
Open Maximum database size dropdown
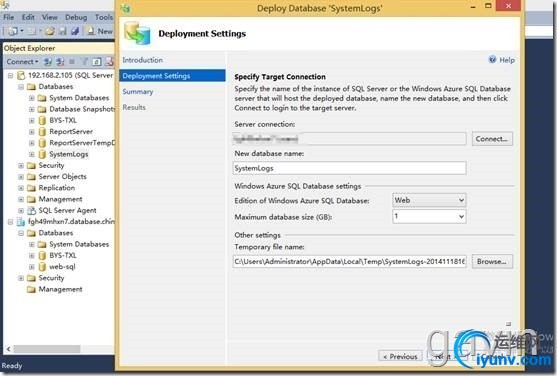(x=429, y=216)
